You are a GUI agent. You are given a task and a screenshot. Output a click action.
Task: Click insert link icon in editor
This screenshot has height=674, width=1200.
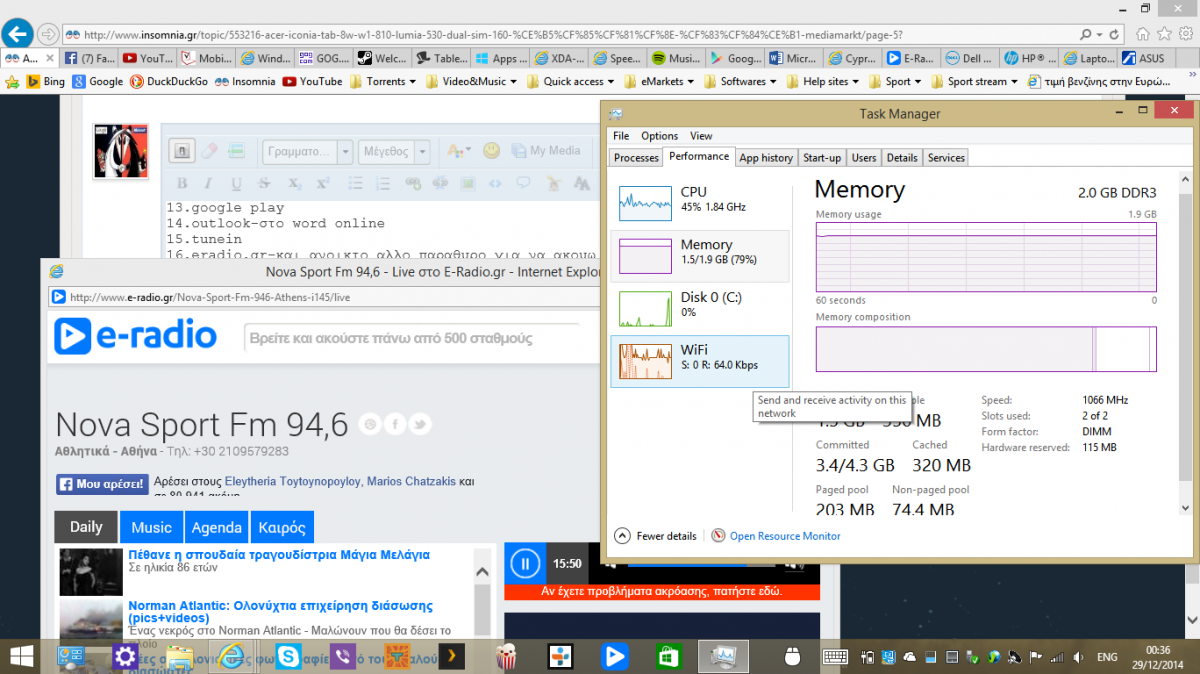(412, 184)
